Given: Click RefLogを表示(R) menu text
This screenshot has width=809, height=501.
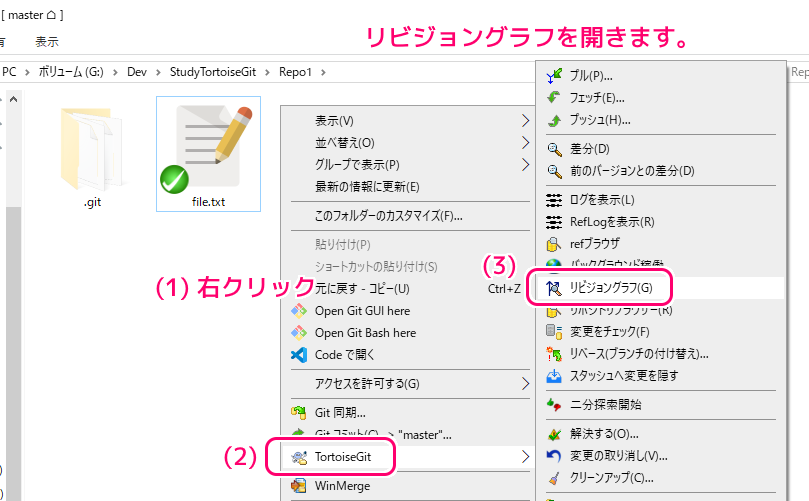Looking at the screenshot, I should point(612,222).
